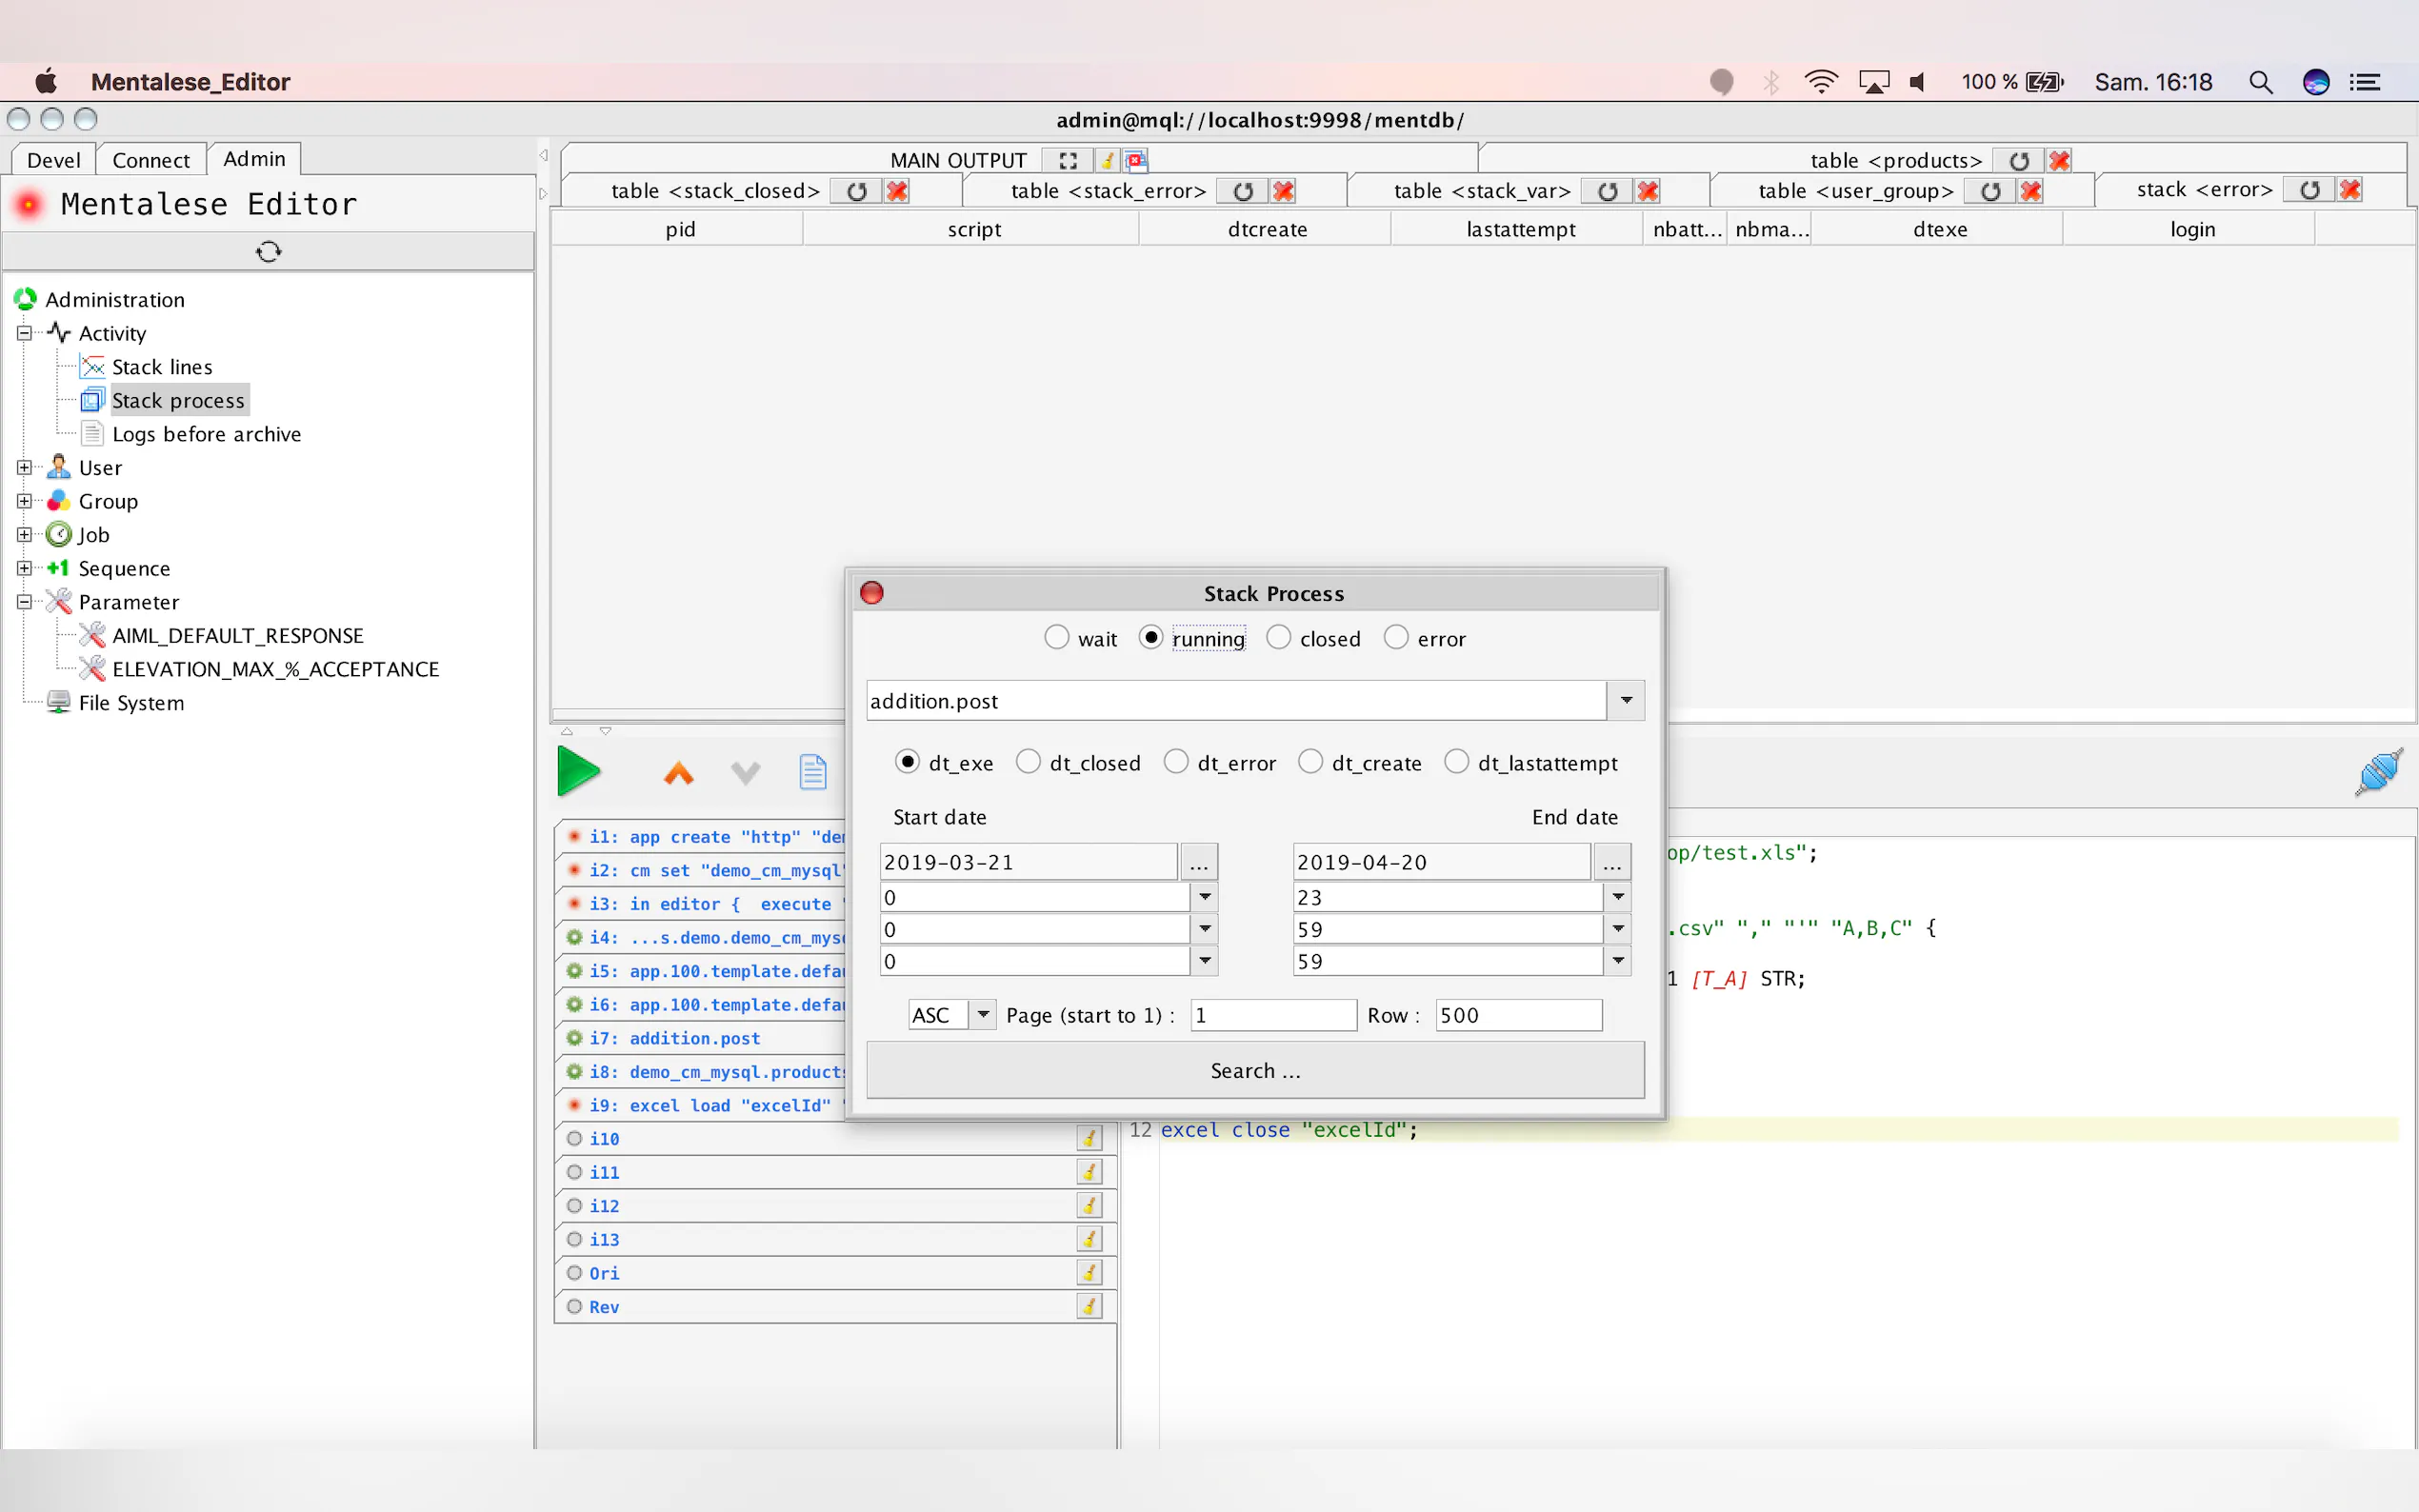Click the blue connector plug icon
The width and height of the screenshot is (2419, 1512).
[2378, 772]
